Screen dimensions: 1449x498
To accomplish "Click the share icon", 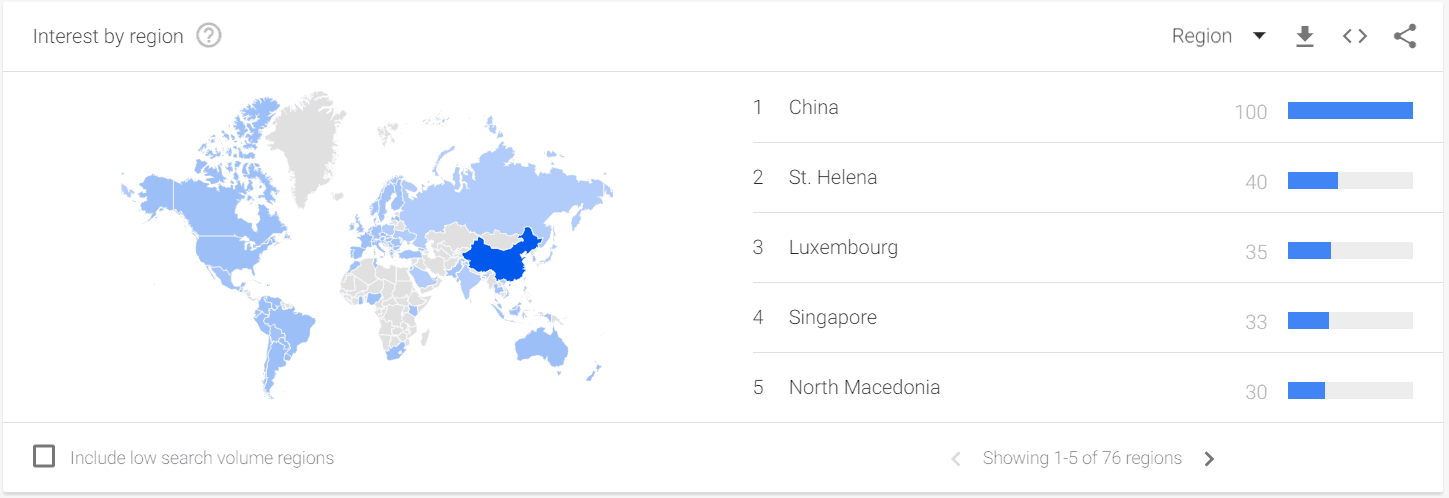I will click(x=1405, y=36).
